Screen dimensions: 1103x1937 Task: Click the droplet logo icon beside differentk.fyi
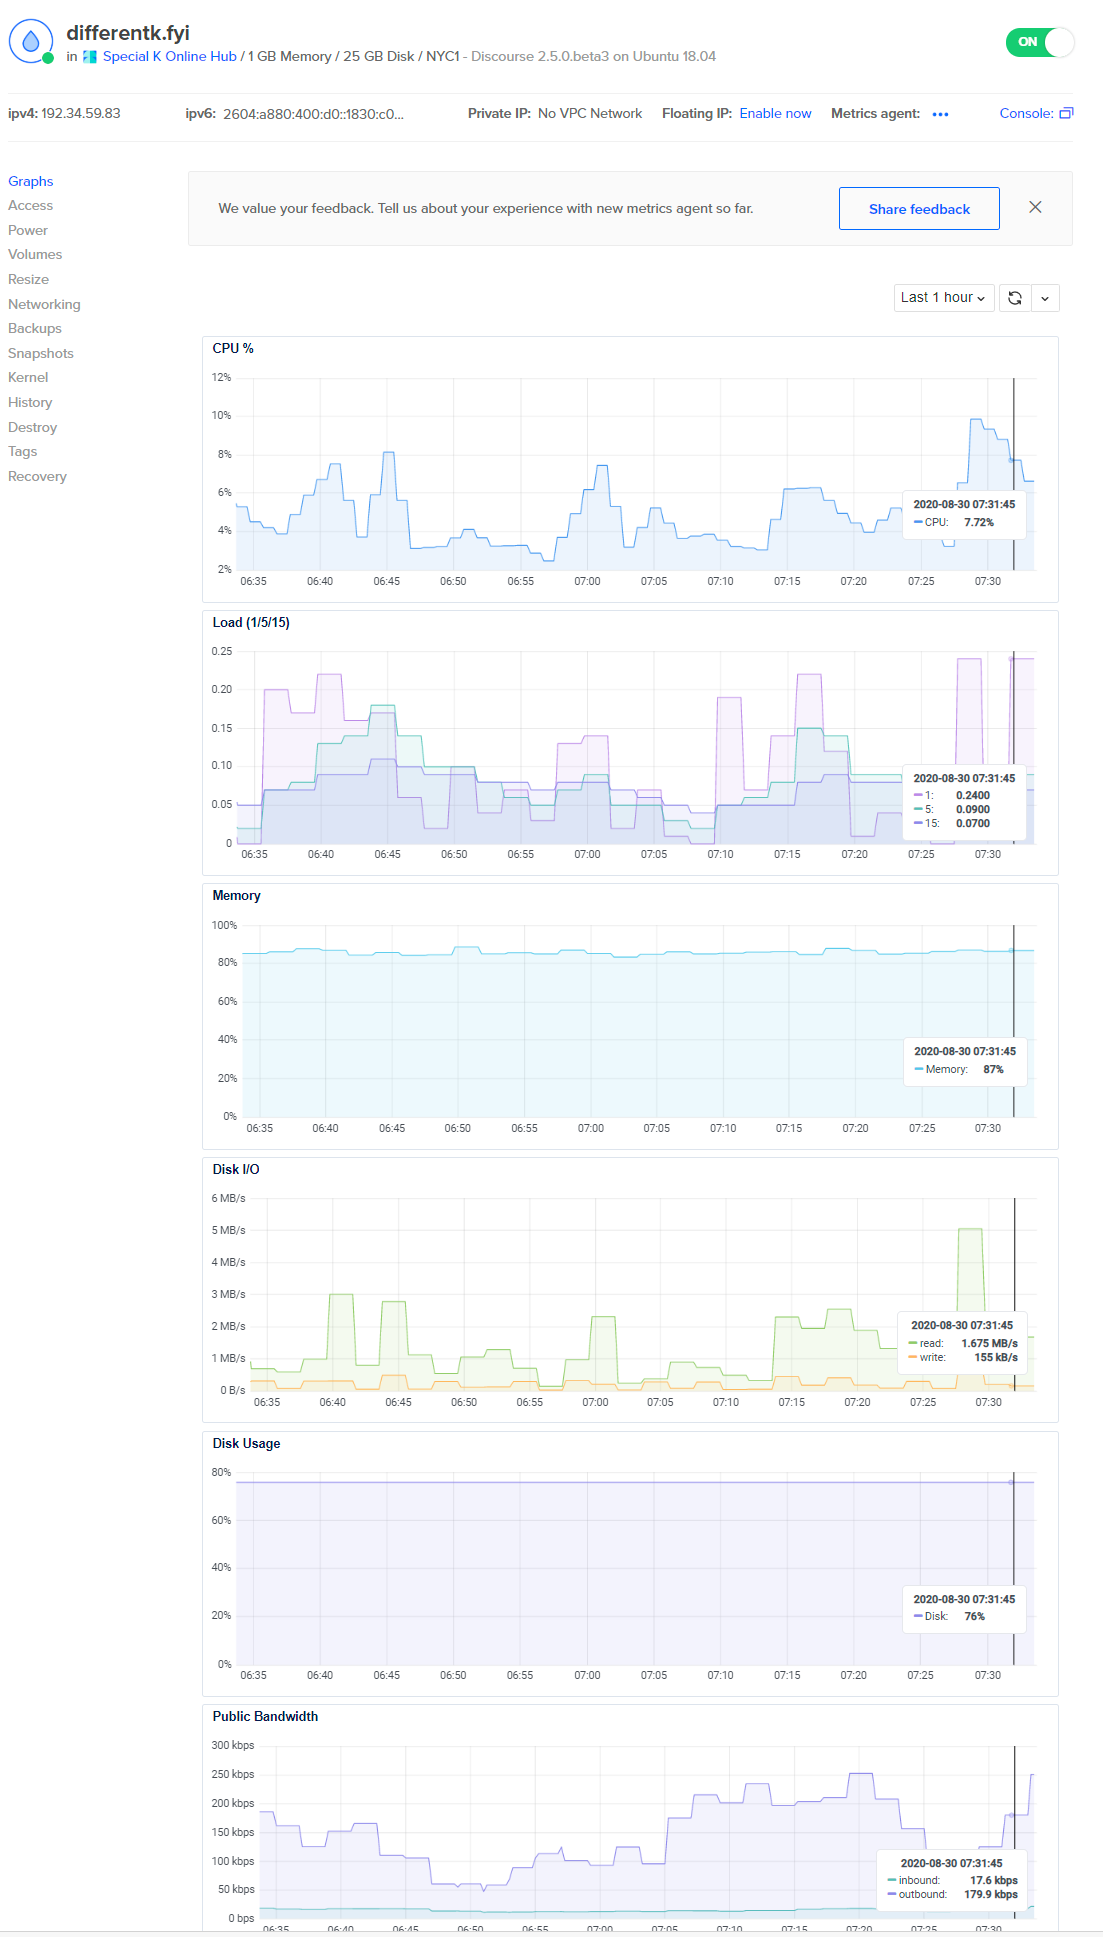coord(31,41)
